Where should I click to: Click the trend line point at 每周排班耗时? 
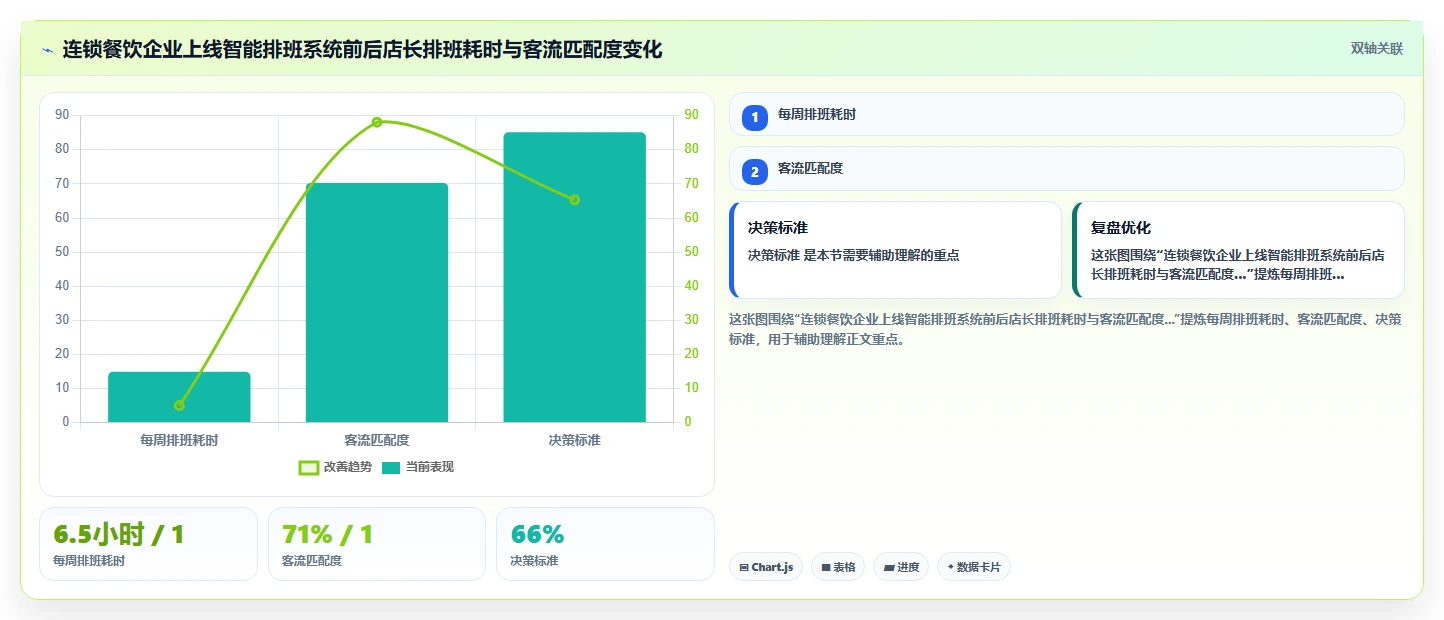click(x=179, y=405)
